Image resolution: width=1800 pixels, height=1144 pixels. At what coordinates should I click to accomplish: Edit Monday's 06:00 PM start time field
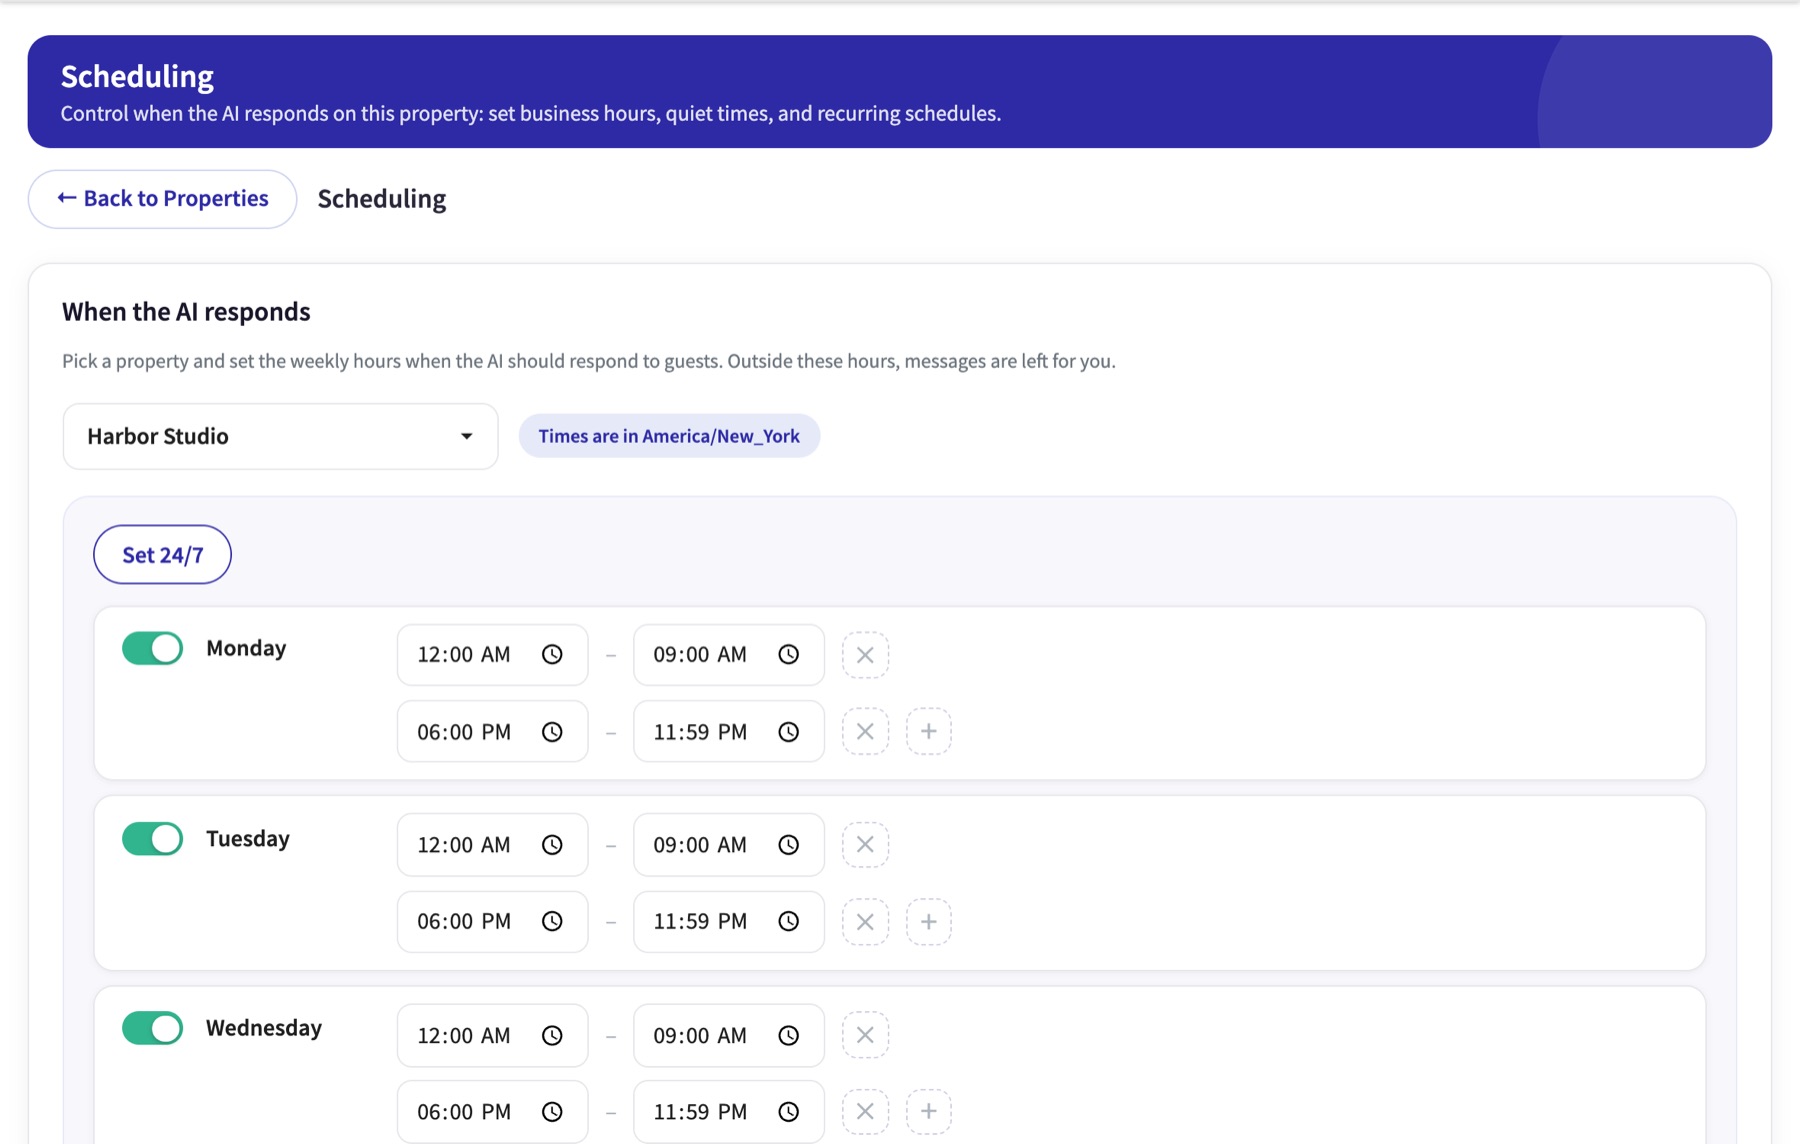click(x=492, y=732)
